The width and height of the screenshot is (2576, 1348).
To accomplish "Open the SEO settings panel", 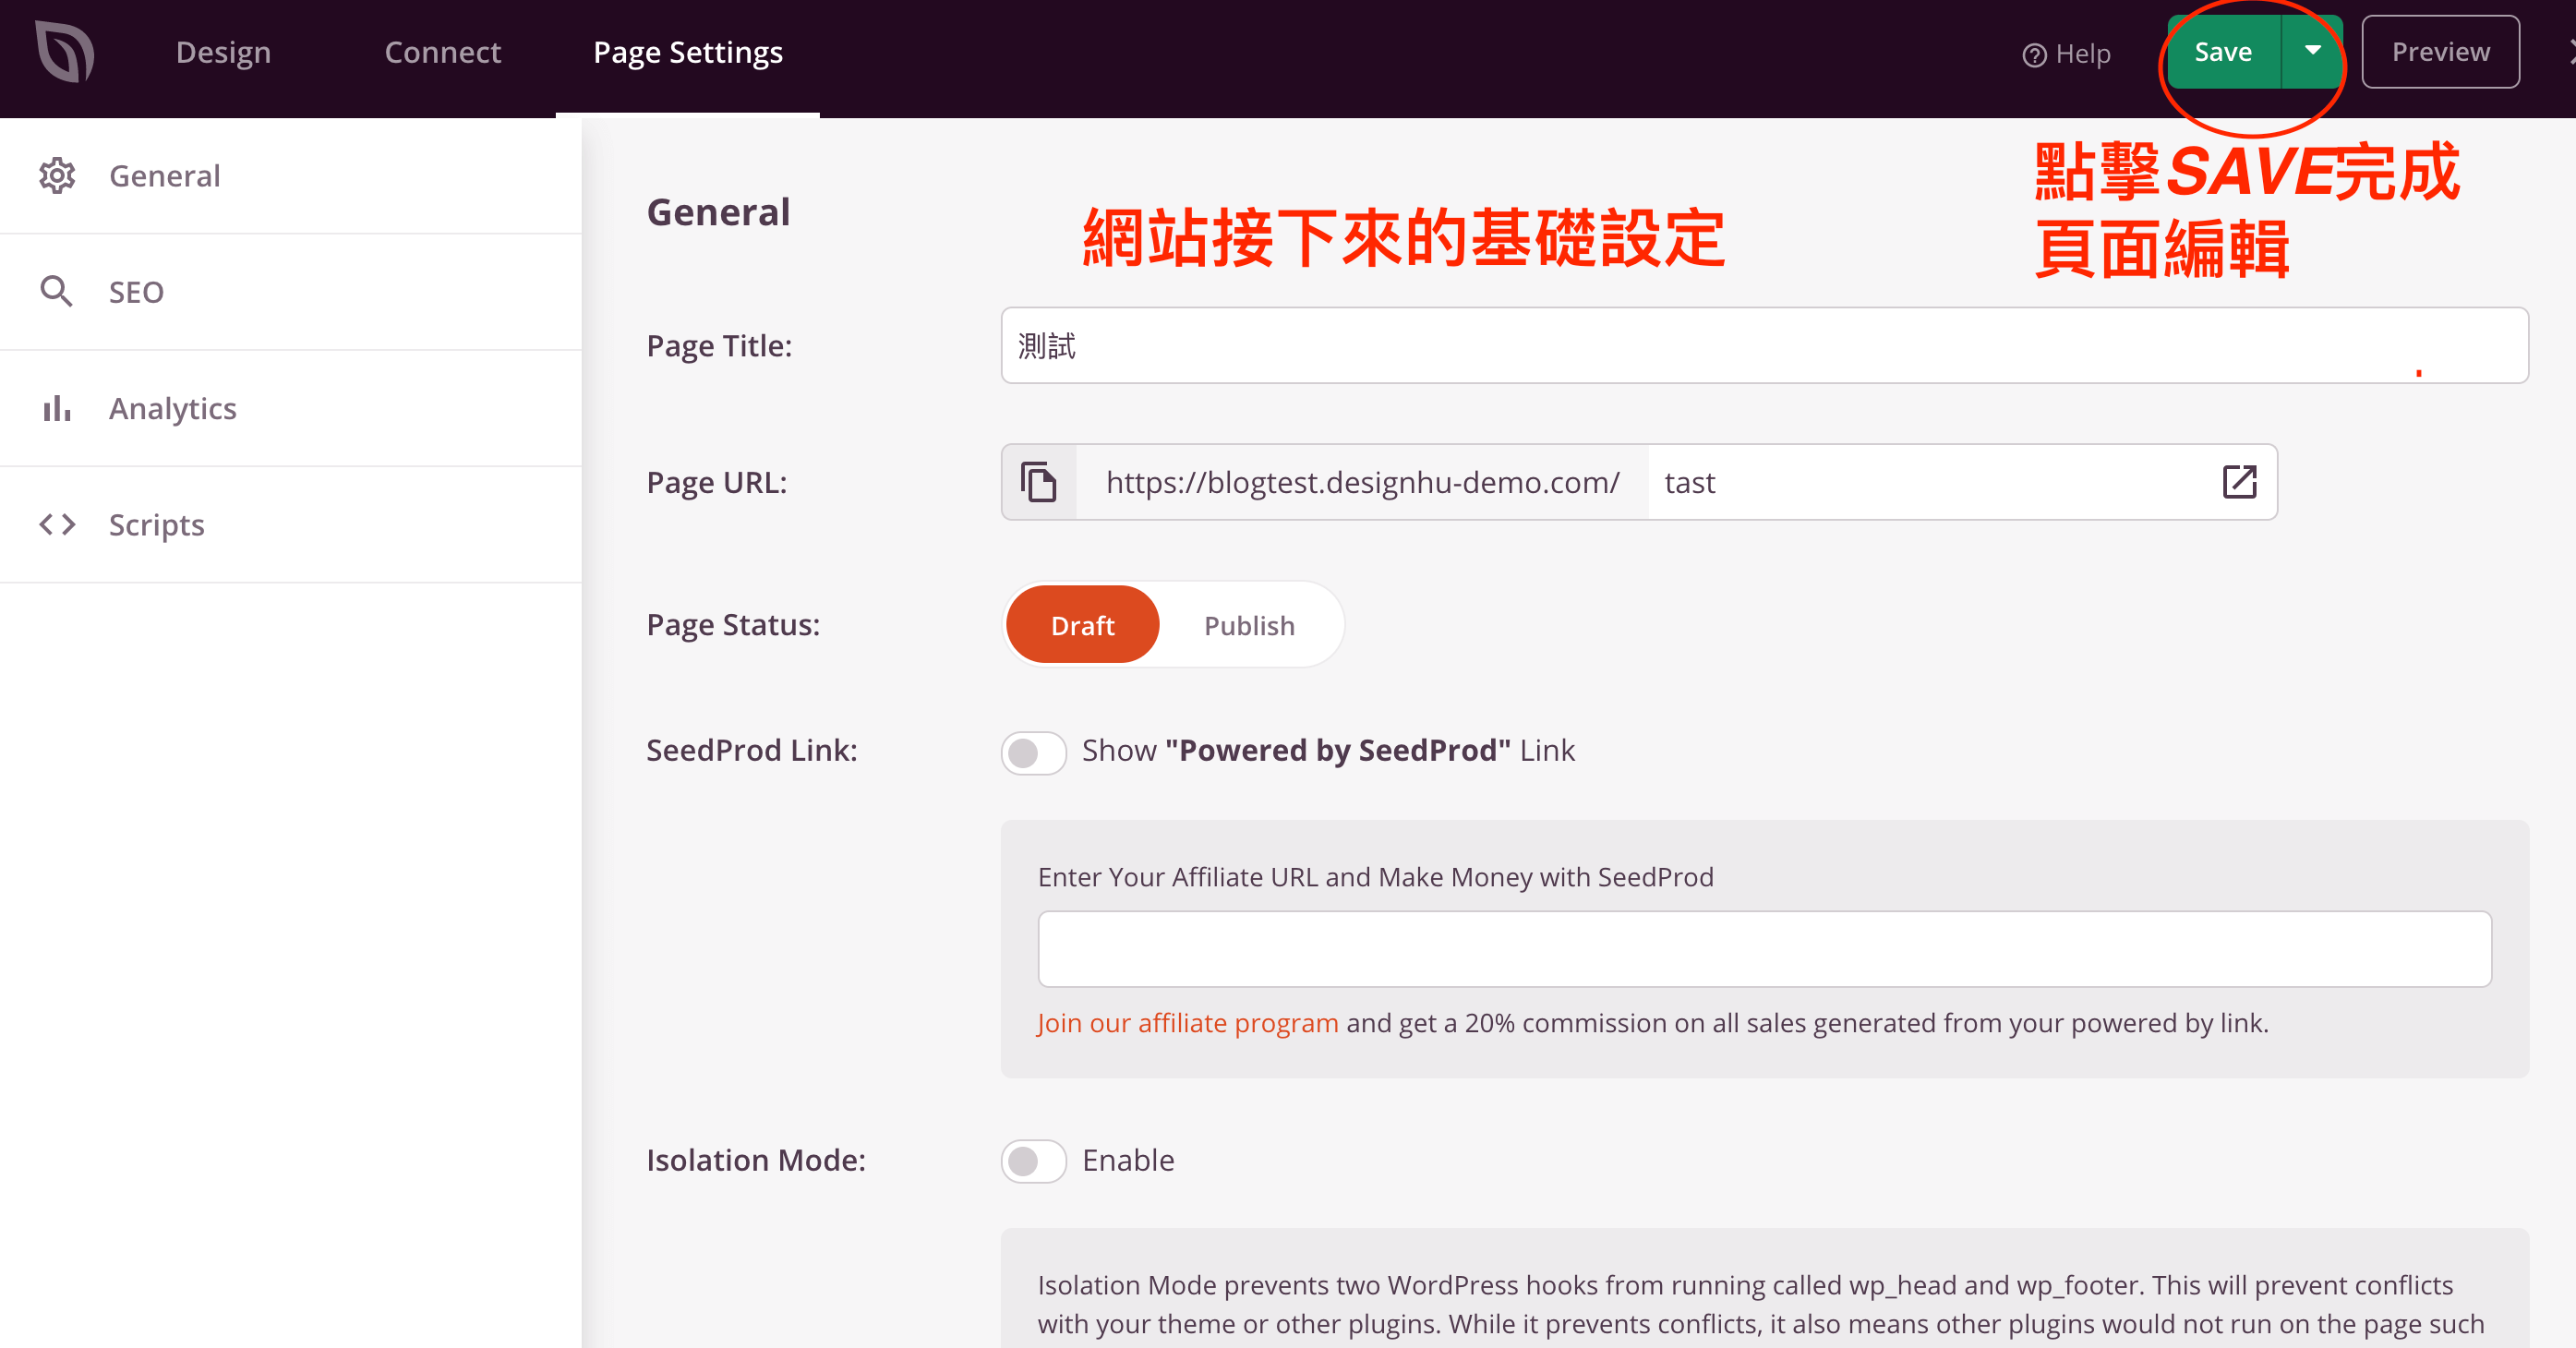I will coord(137,292).
